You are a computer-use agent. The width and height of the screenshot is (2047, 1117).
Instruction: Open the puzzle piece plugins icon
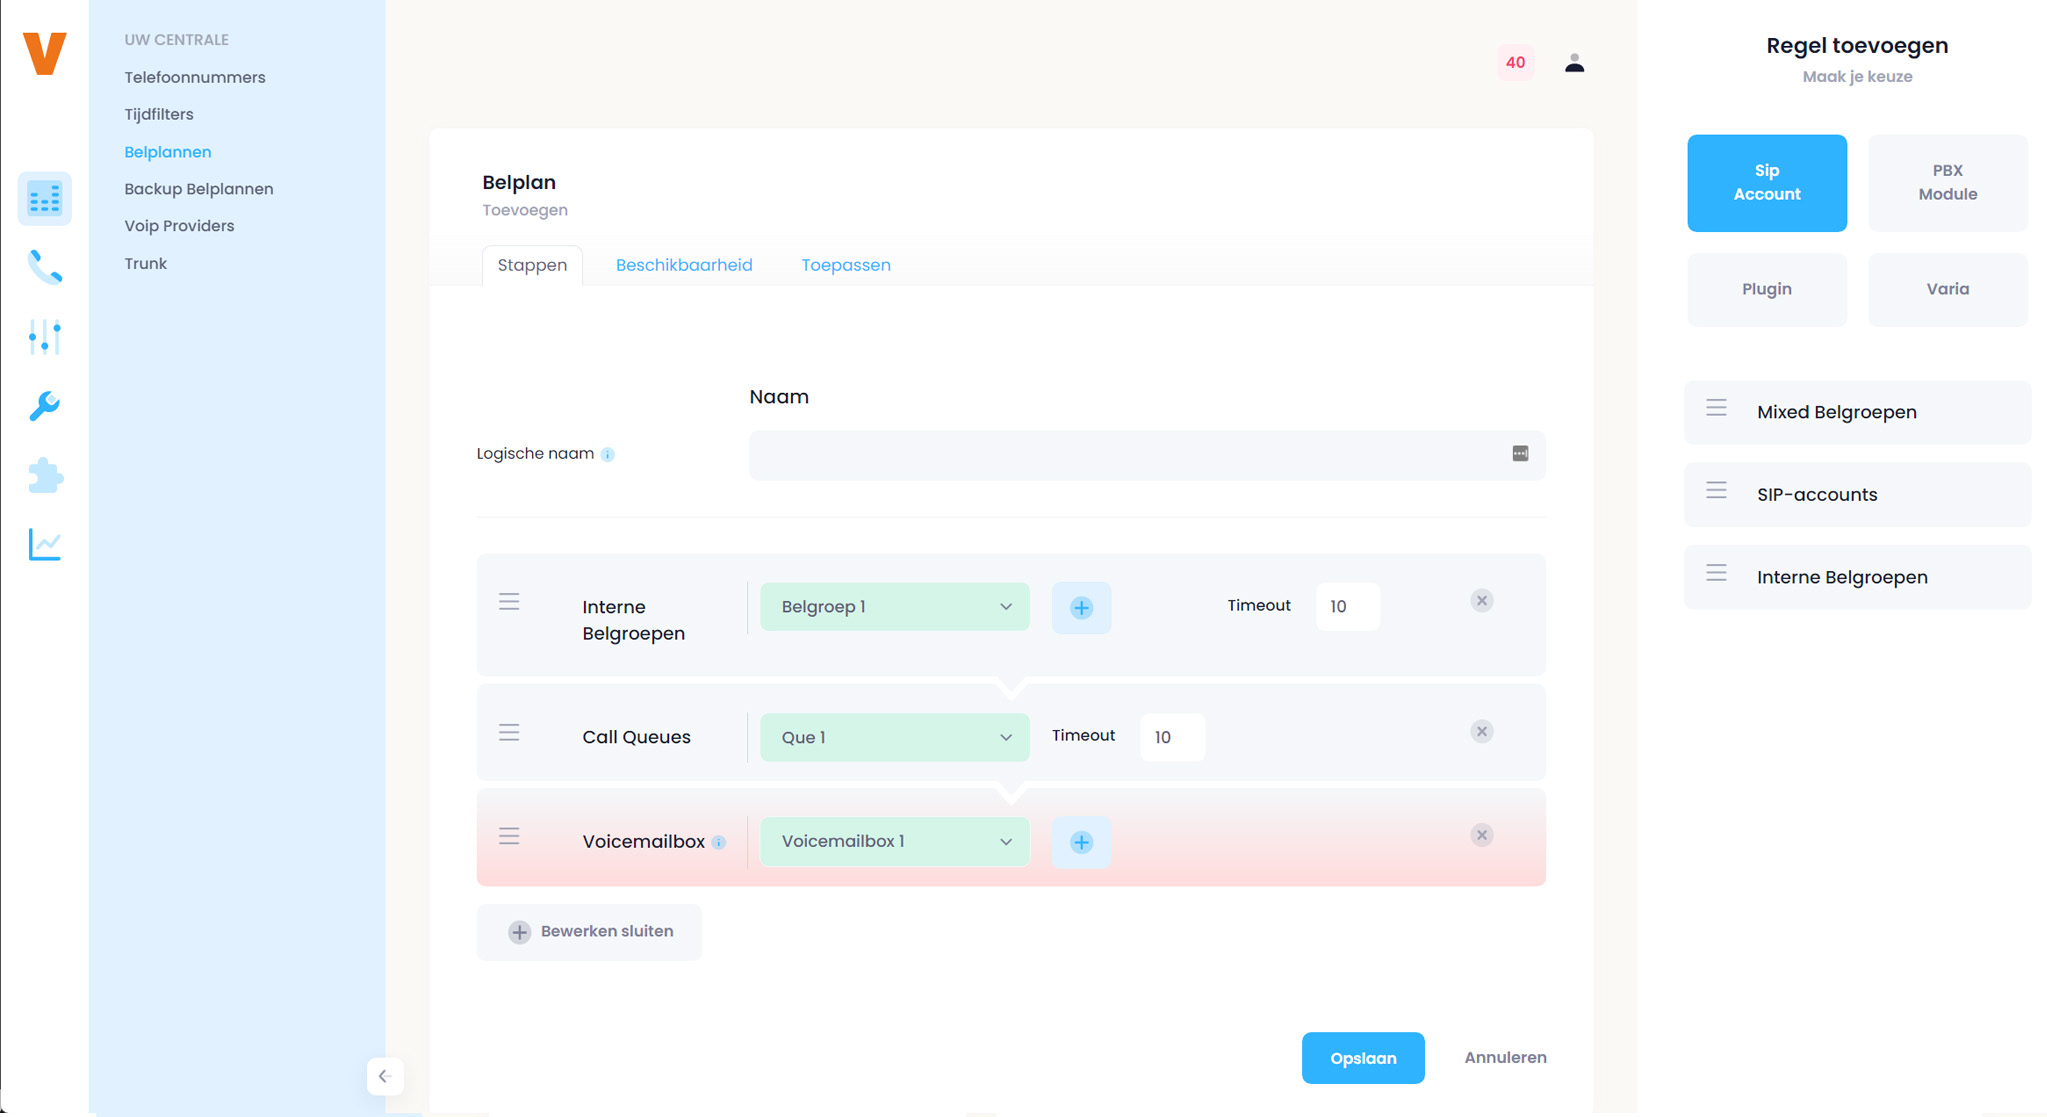coord(45,475)
